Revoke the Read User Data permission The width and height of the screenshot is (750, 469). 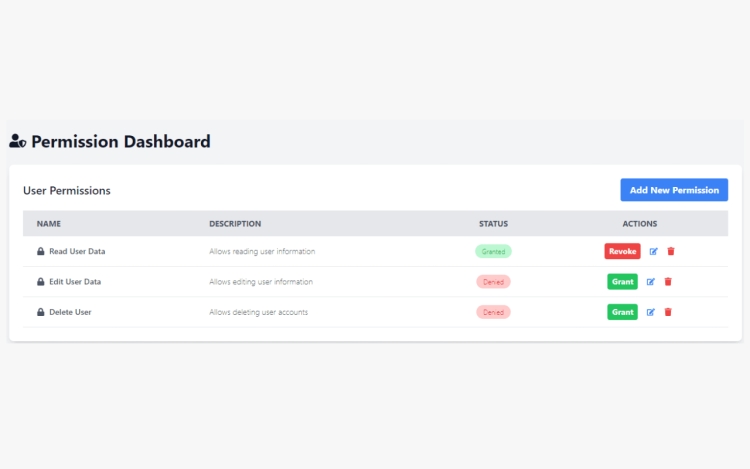point(622,251)
